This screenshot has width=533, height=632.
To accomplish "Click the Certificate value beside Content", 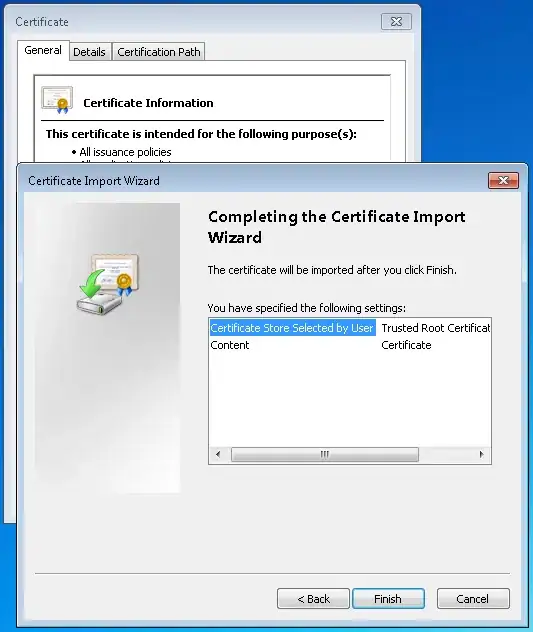I will 406,345.
